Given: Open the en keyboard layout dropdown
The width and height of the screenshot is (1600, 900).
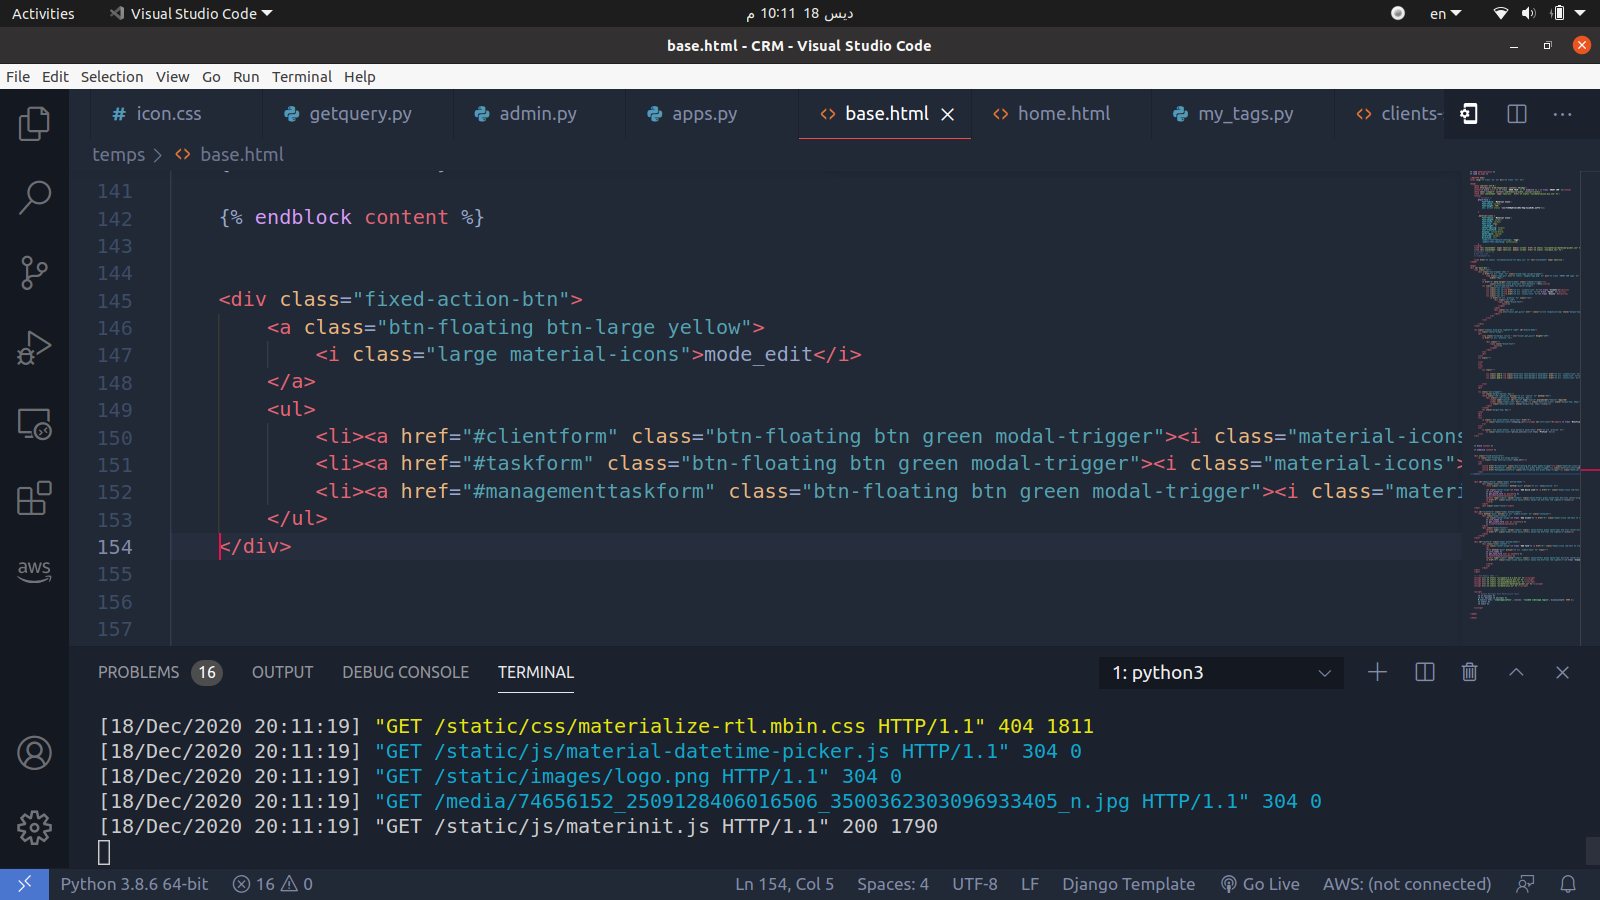Looking at the screenshot, I should [1446, 14].
